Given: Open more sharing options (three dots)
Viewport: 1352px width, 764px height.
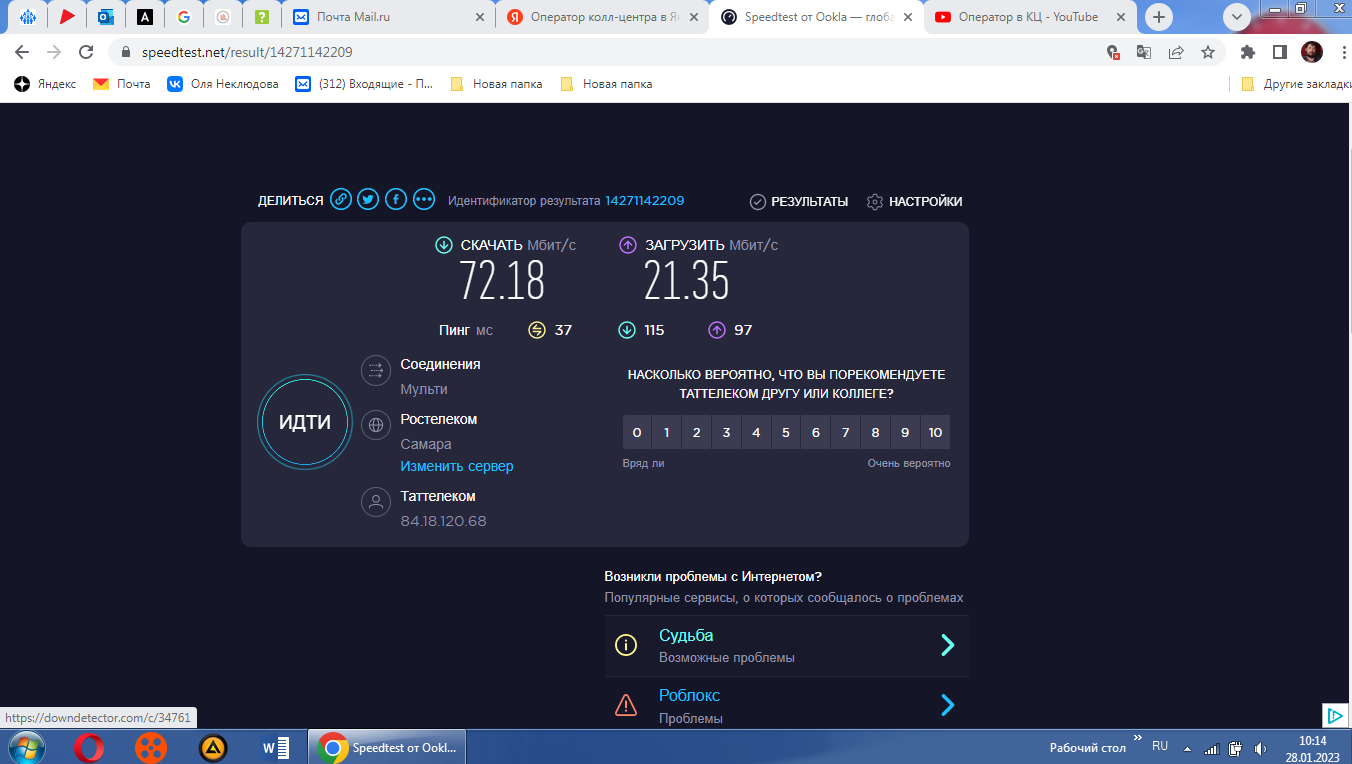Looking at the screenshot, I should point(424,200).
